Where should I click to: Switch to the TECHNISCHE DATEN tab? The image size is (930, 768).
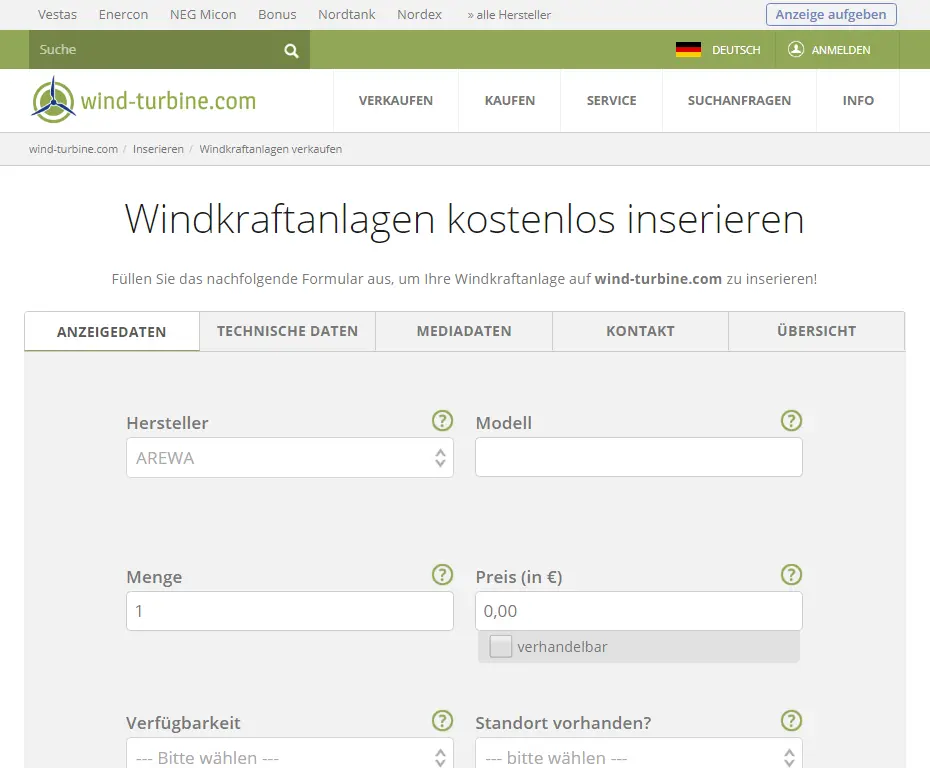287,330
